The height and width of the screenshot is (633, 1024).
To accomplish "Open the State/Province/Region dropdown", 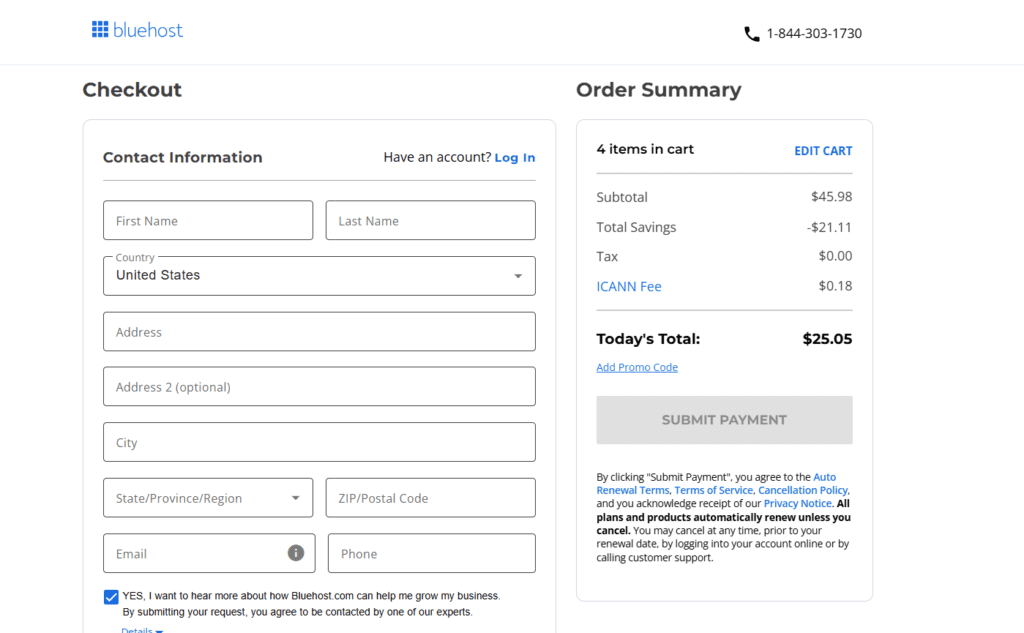I will click(208, 498).
